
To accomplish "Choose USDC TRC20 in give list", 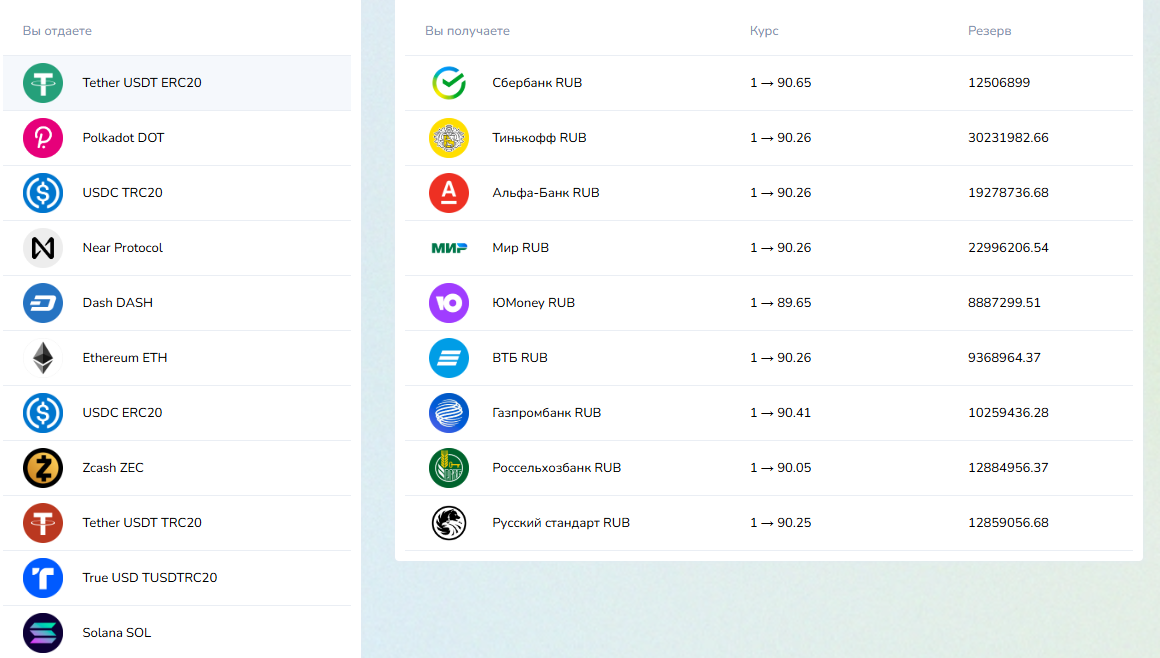I will click(177, 192).
